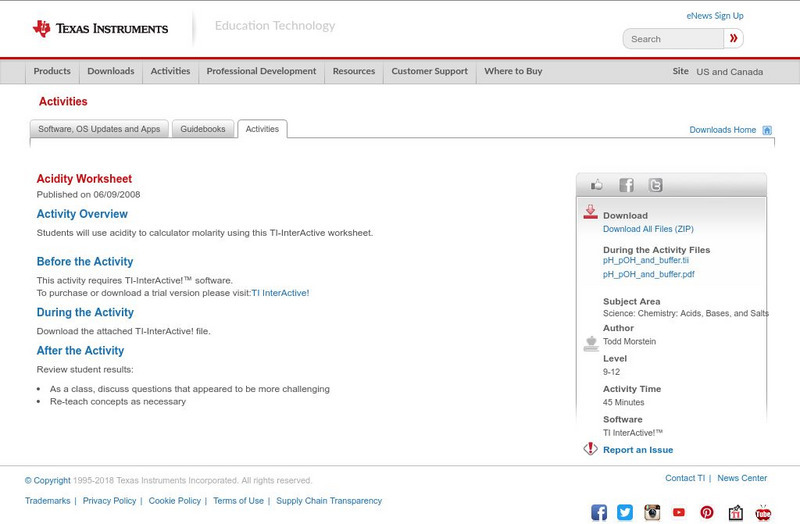Viewport: 800px width, 524px height.
Task: Open the Privacy Policy link
Action: point(109,501)
